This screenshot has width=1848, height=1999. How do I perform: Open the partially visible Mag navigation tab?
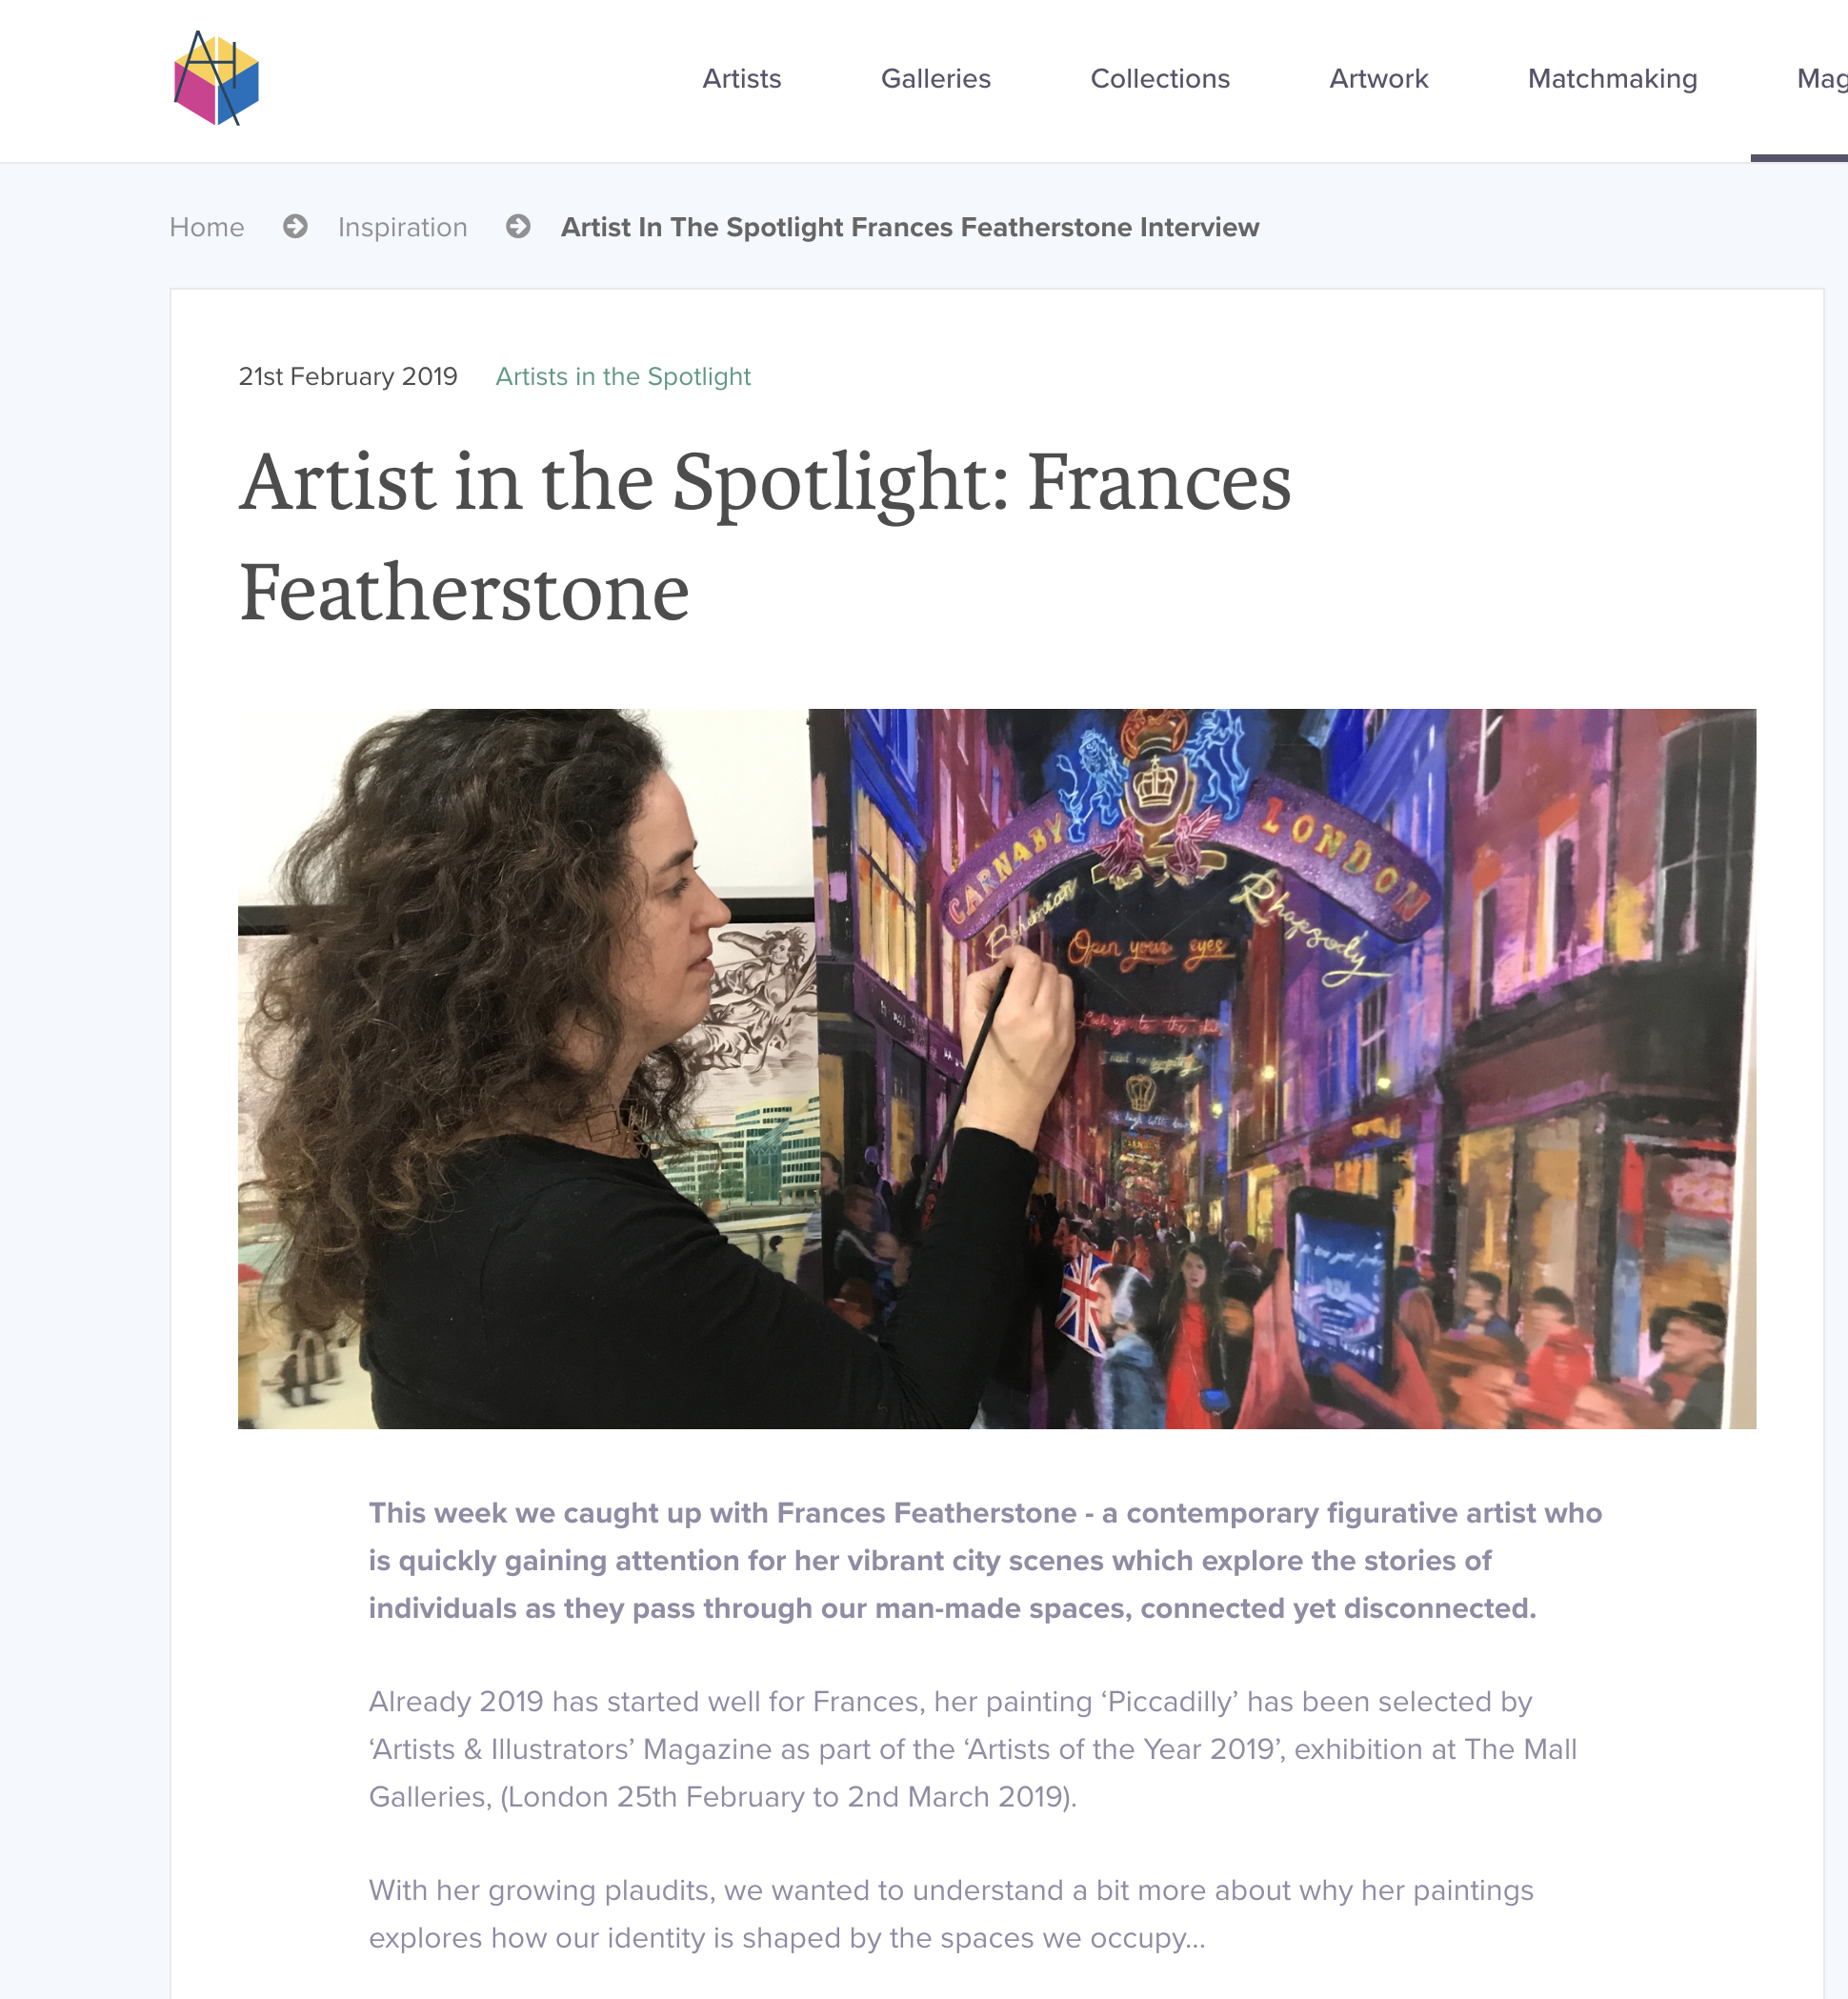1821,79
